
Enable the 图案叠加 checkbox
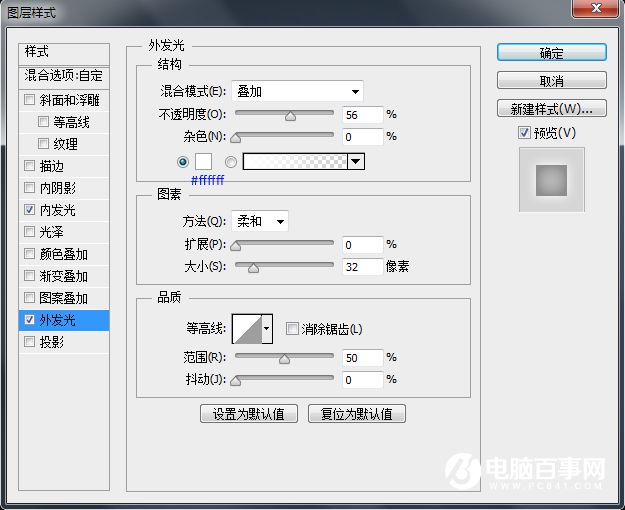tap(29, 297)
